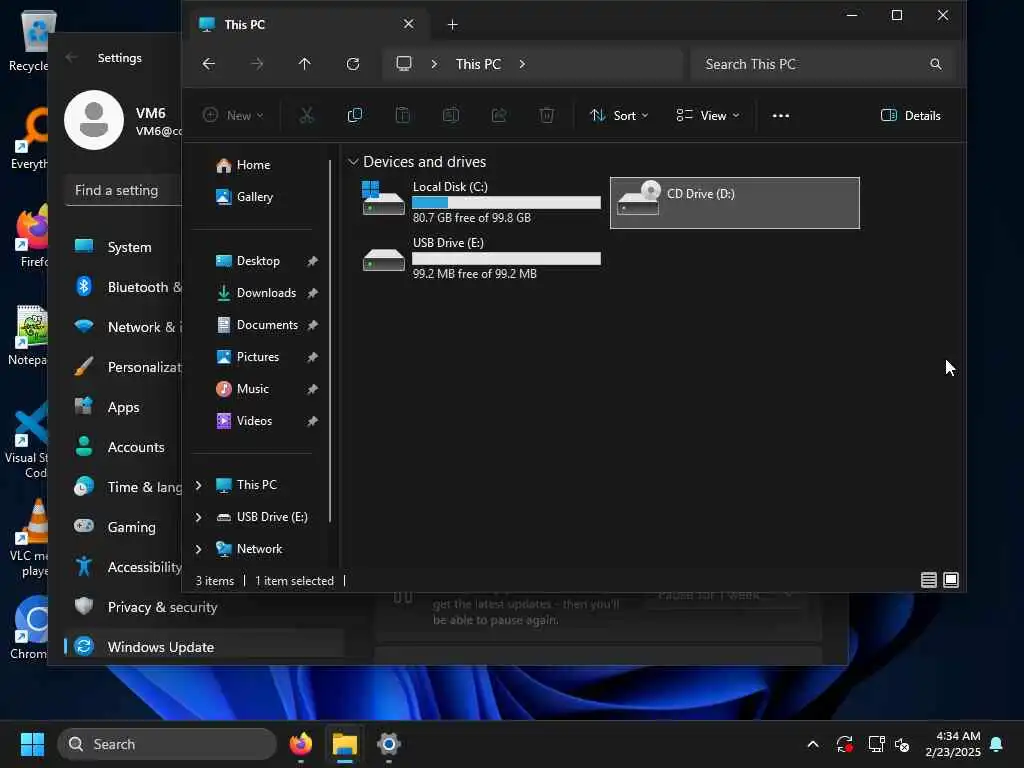Click the navigation pane scrollbar
The width and height of the screenshot is (1024, 768).
[x=330, y=340]
